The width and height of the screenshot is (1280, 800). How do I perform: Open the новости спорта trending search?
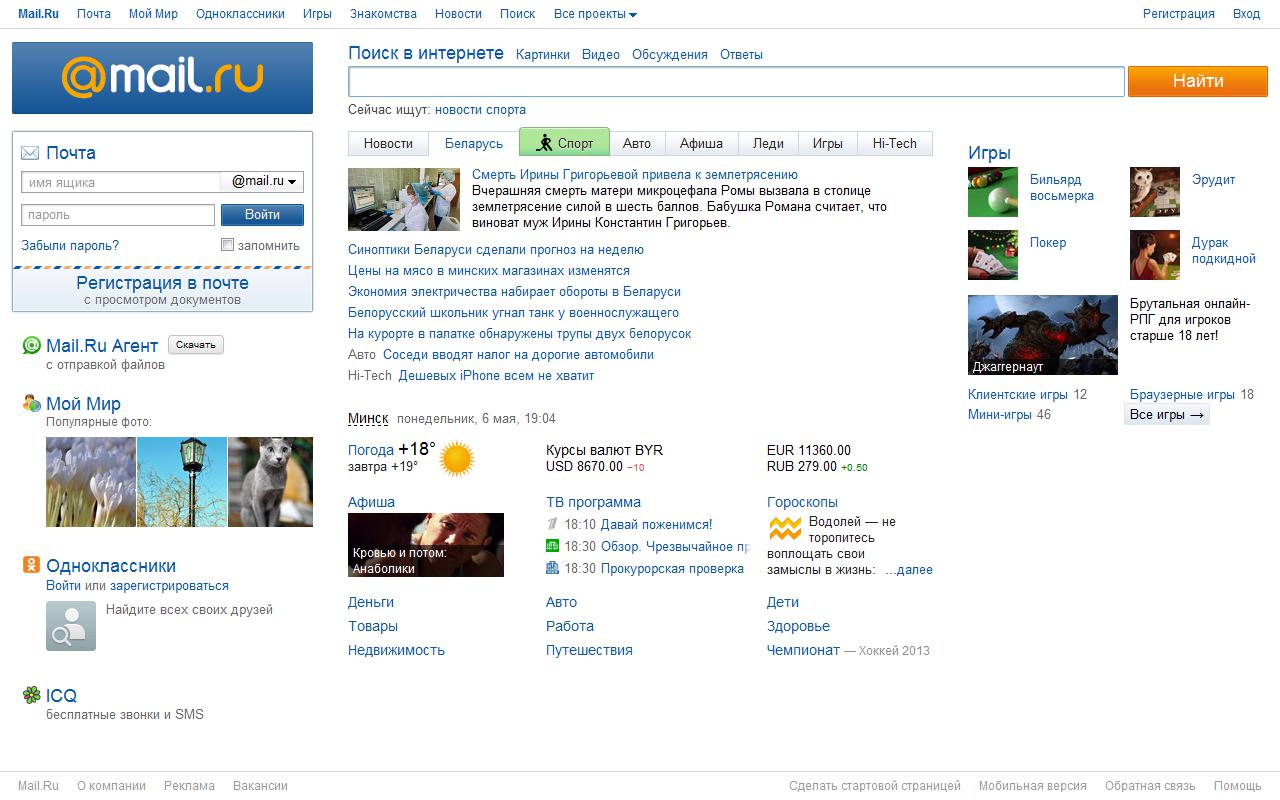pyautogui.click(x=480, y=110)
